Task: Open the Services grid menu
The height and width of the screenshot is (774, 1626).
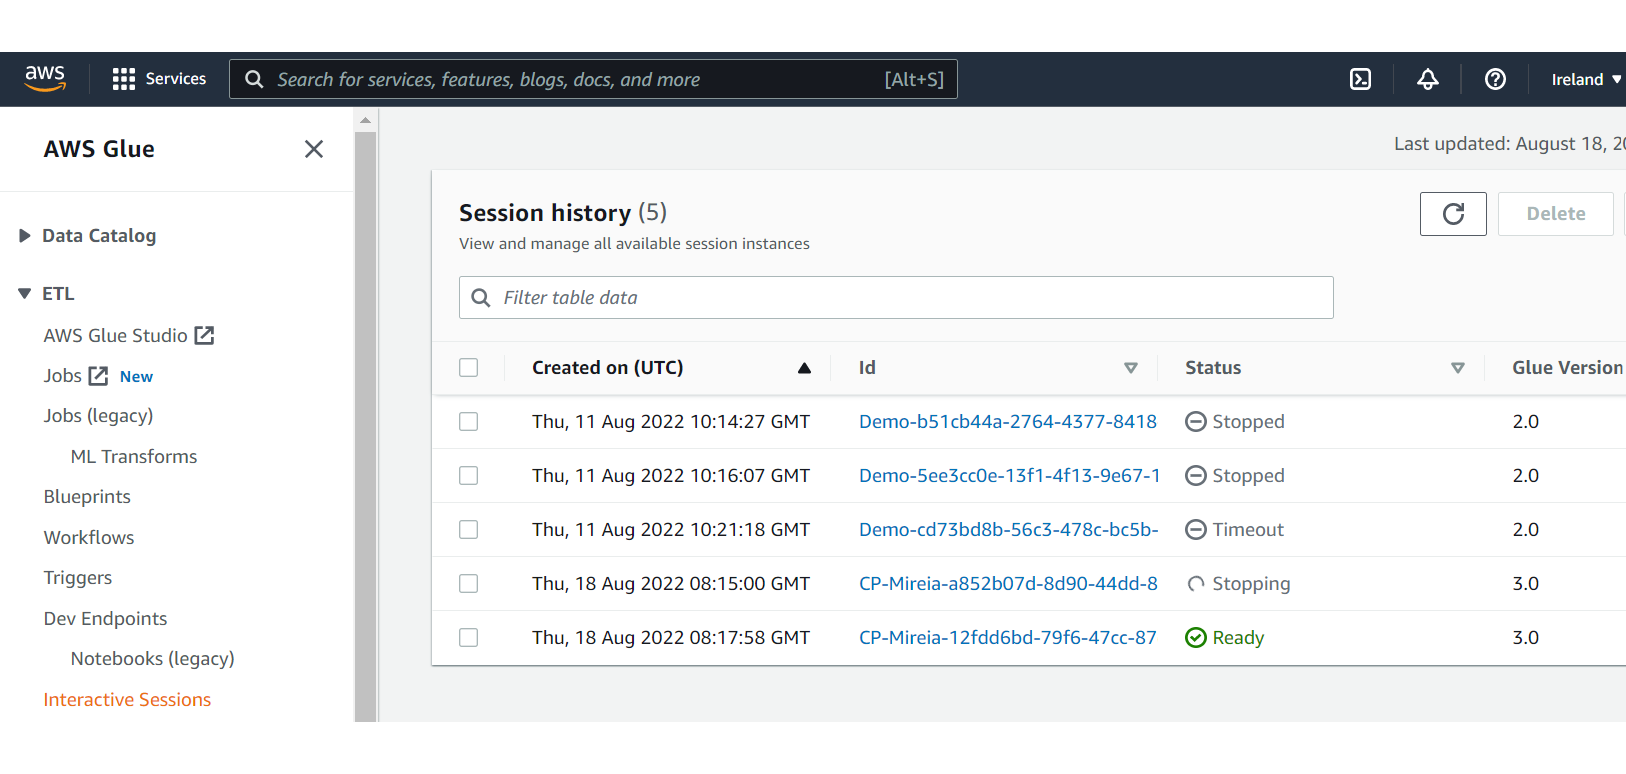Action: [124, 79]
